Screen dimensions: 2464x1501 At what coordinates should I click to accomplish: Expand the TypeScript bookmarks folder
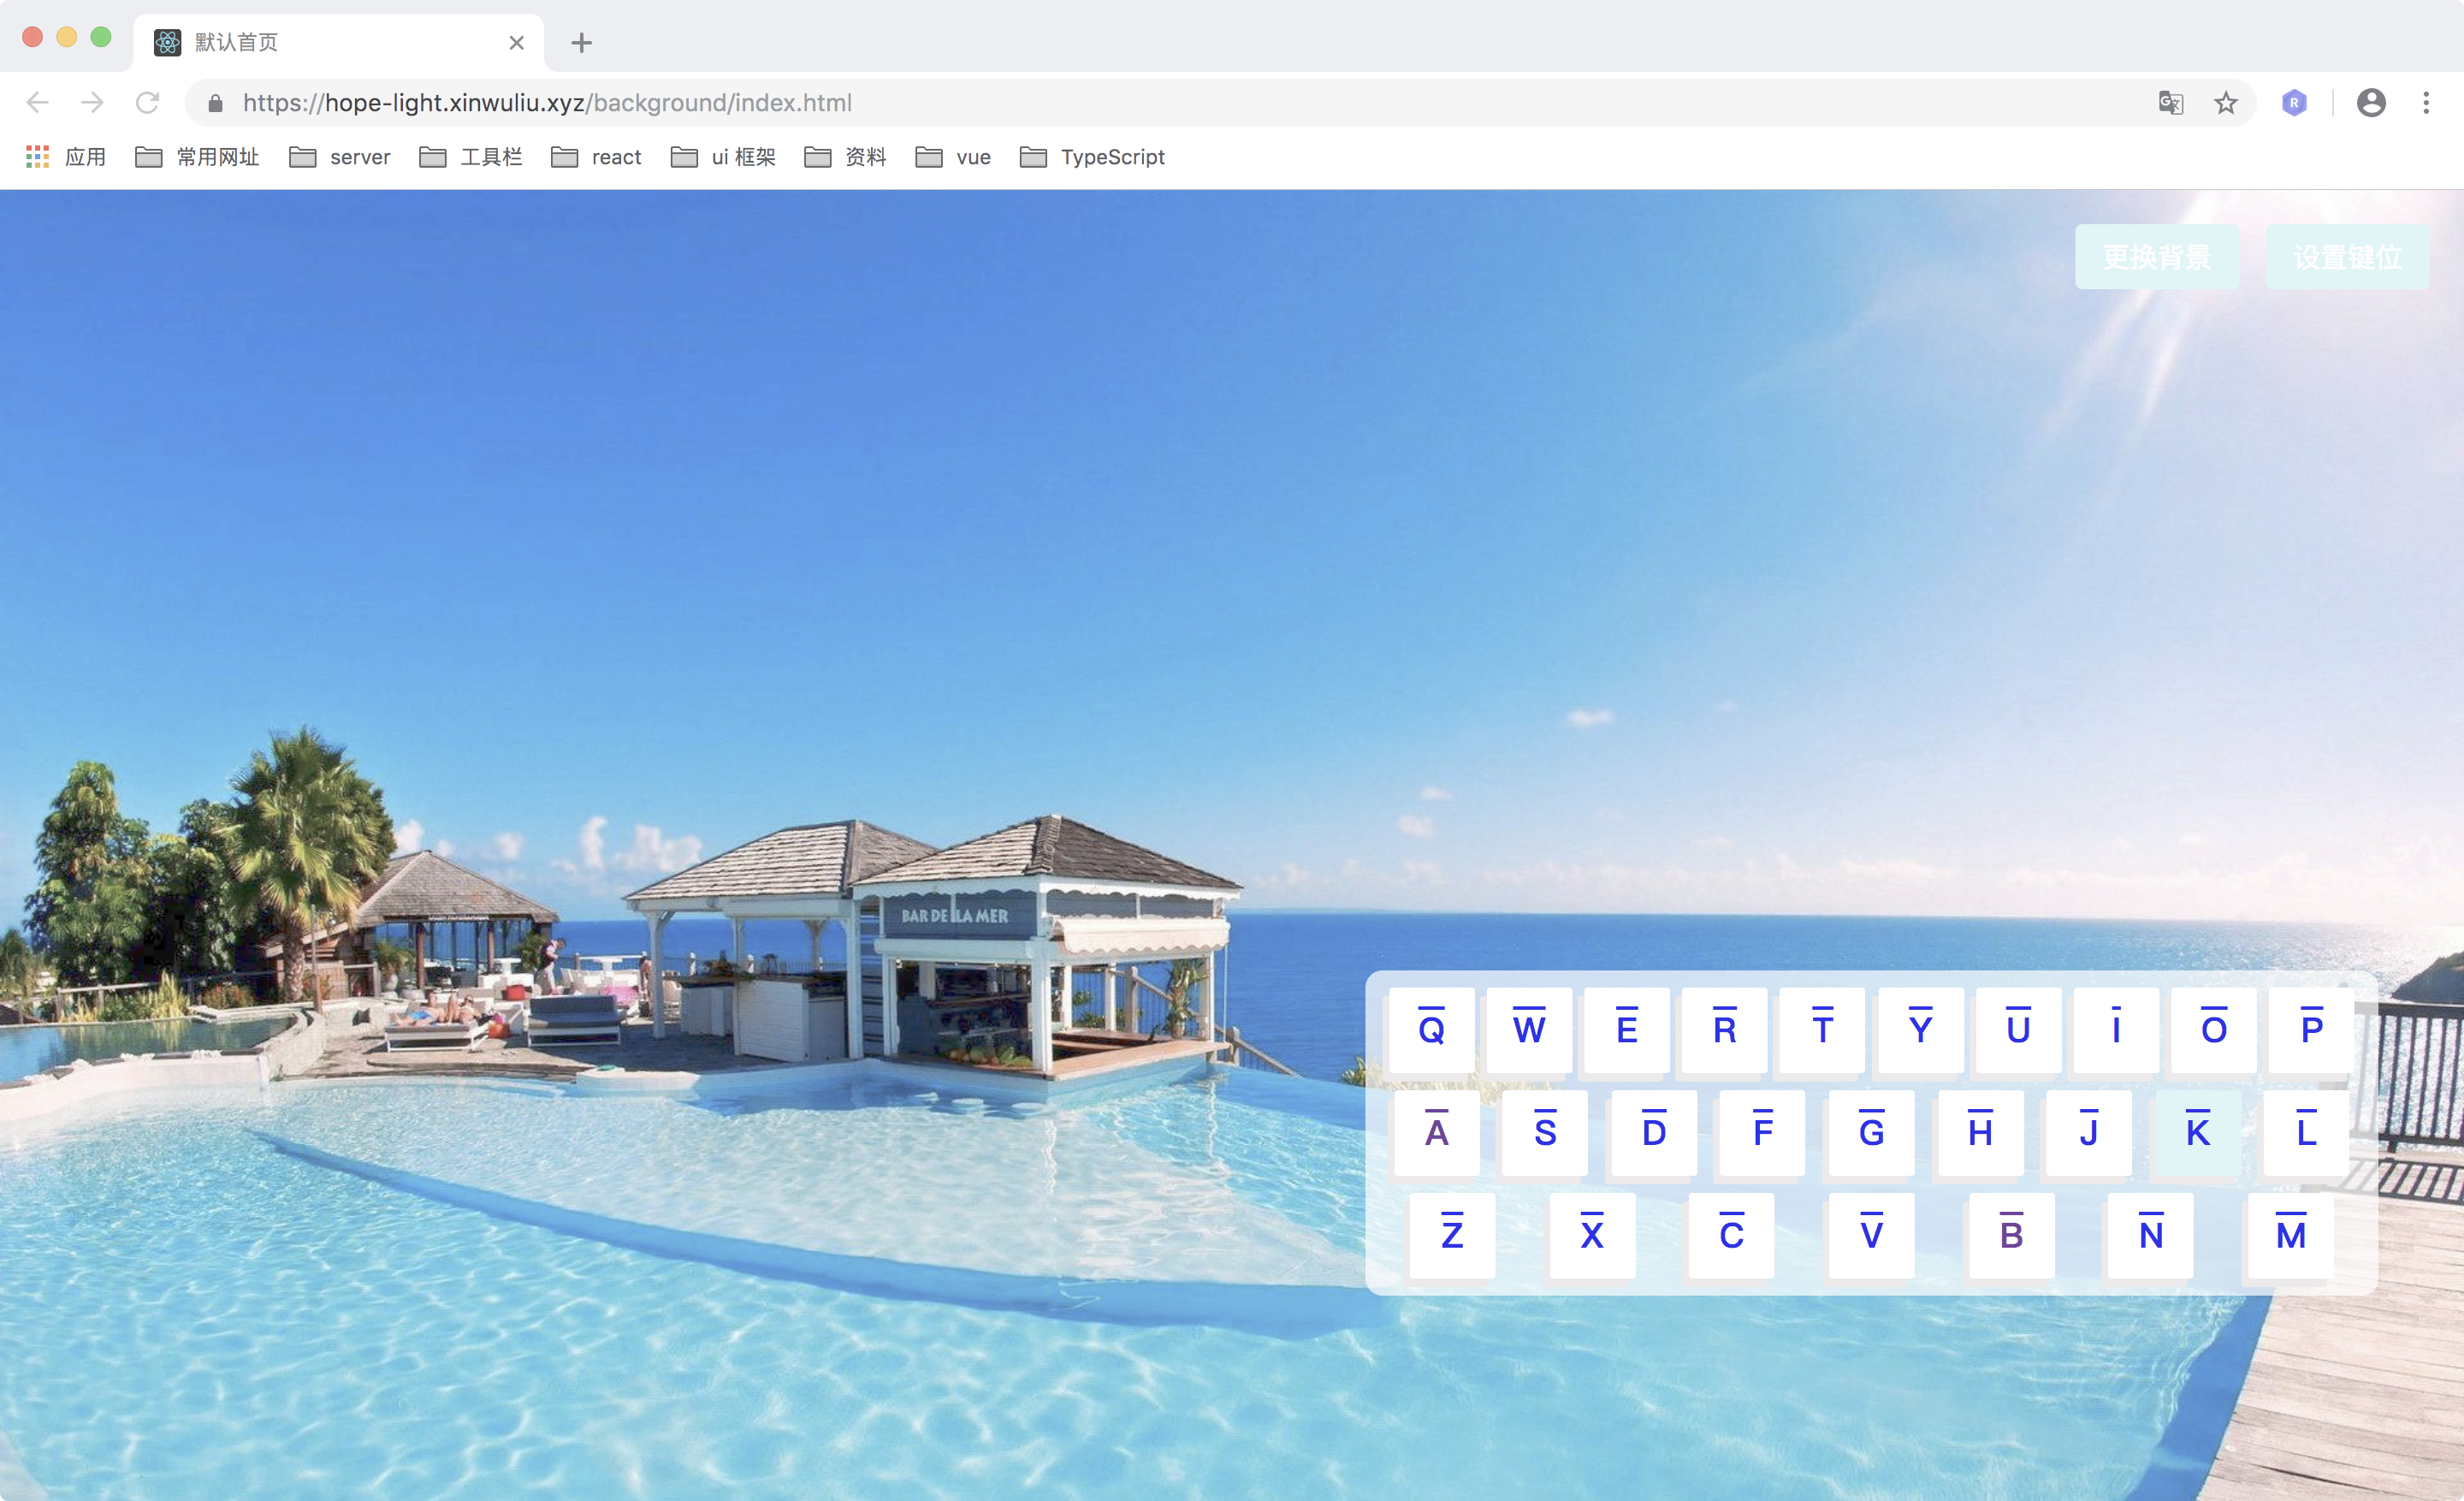point(1092,157)
